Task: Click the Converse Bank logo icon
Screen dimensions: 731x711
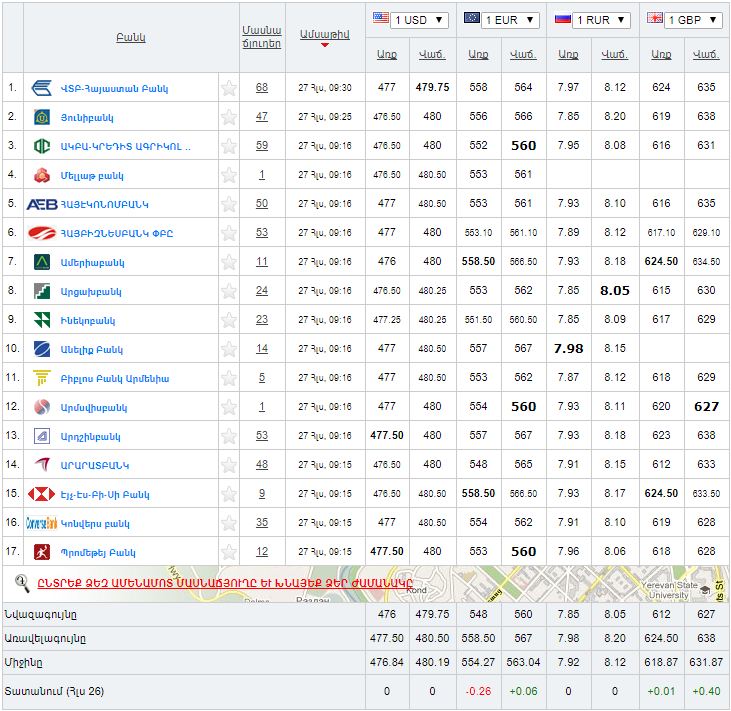Action: (x=42, y=523)
